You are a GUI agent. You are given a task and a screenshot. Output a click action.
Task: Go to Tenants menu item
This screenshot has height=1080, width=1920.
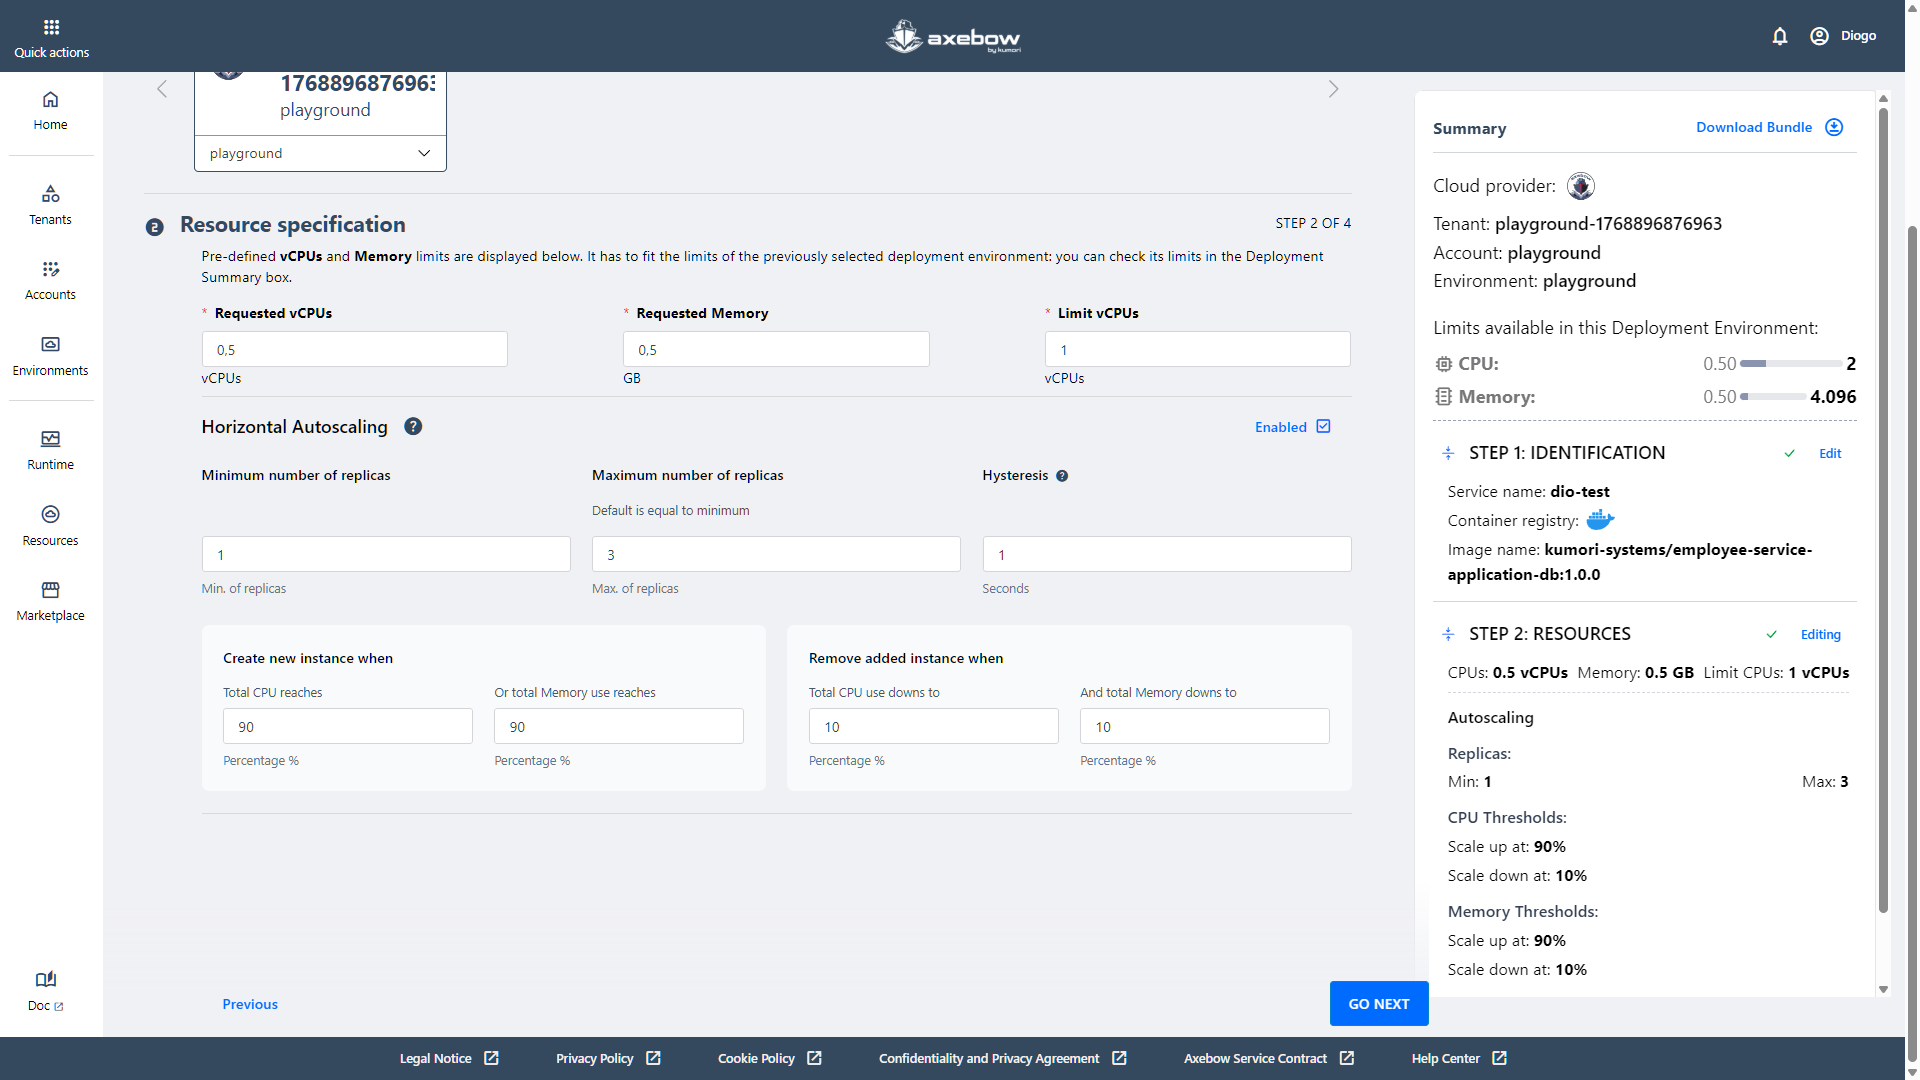click(x=50, y=204)
